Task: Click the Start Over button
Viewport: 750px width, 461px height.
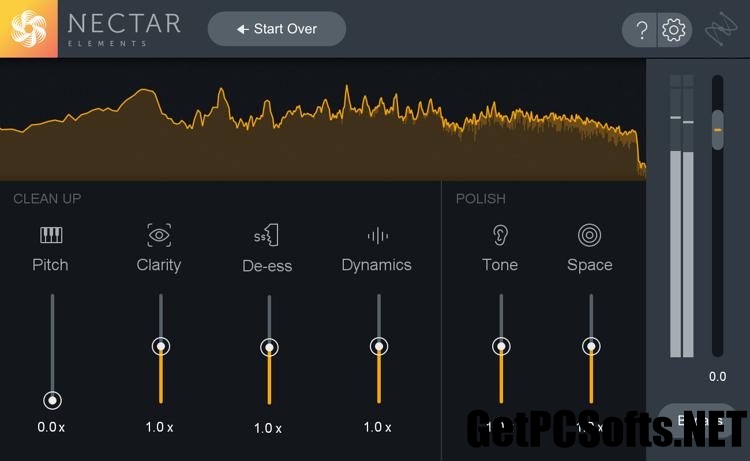Action: (277, 29)
